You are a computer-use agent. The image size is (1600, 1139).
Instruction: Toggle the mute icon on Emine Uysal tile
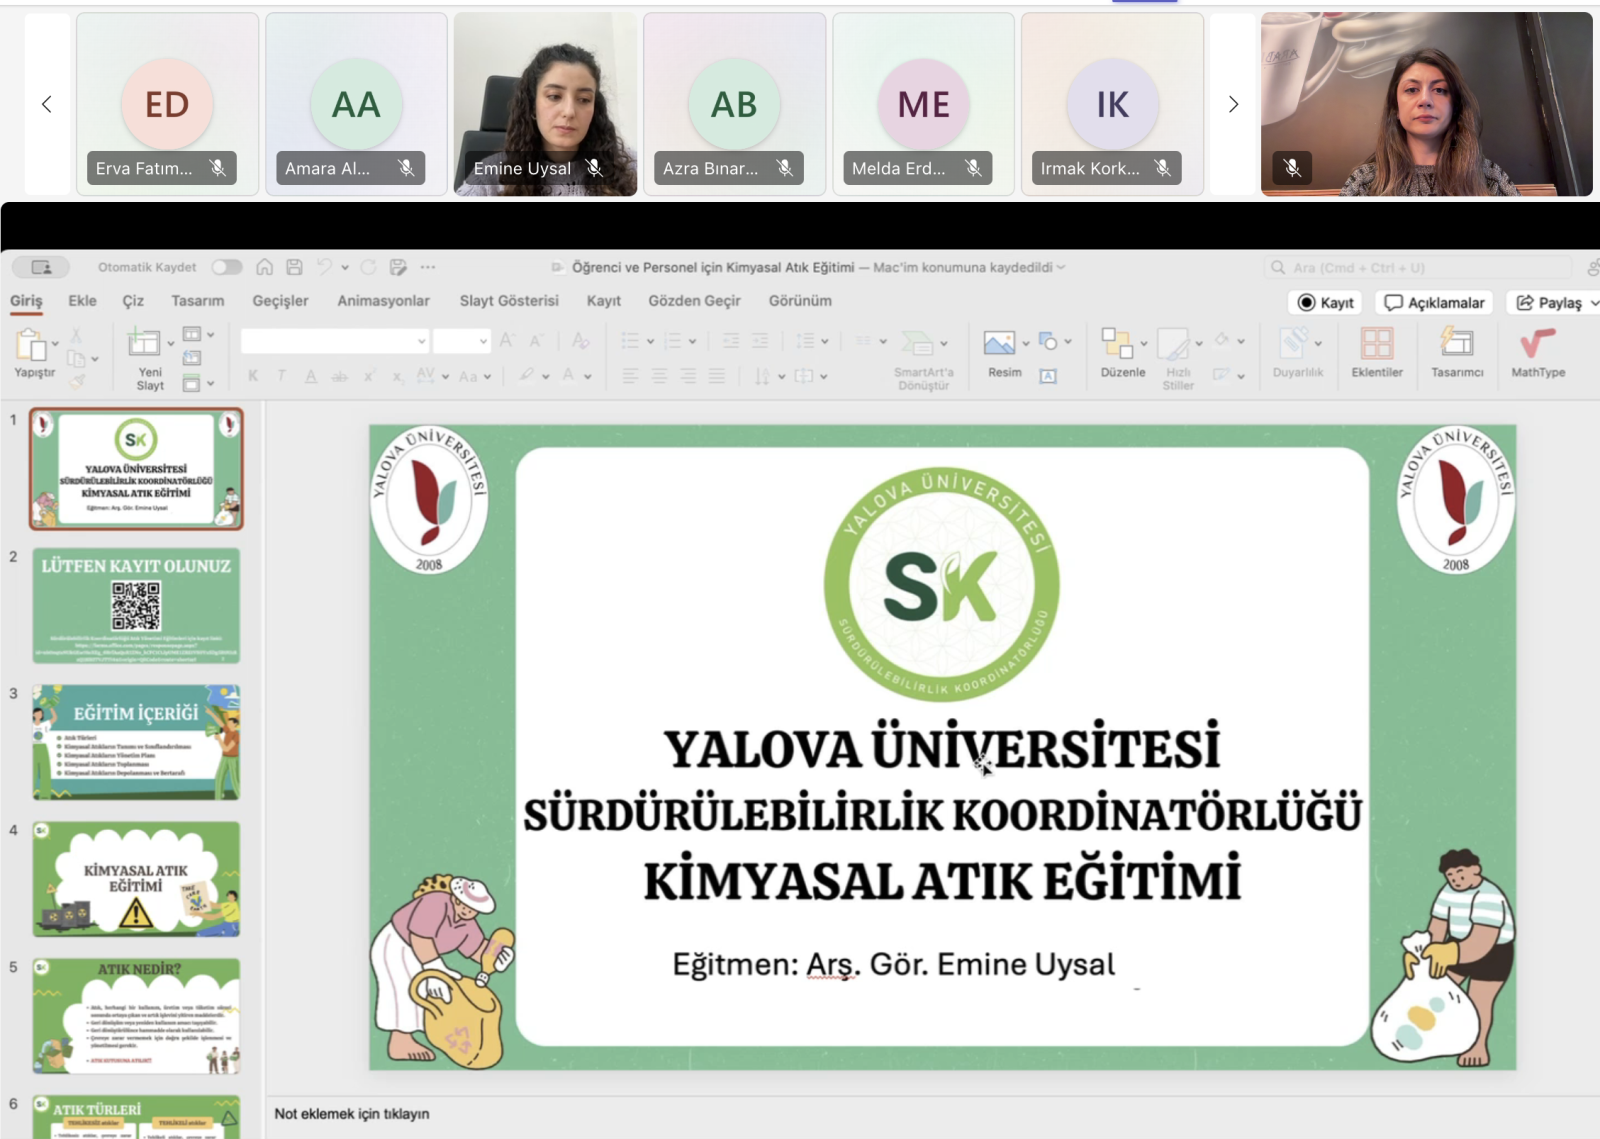595,168
